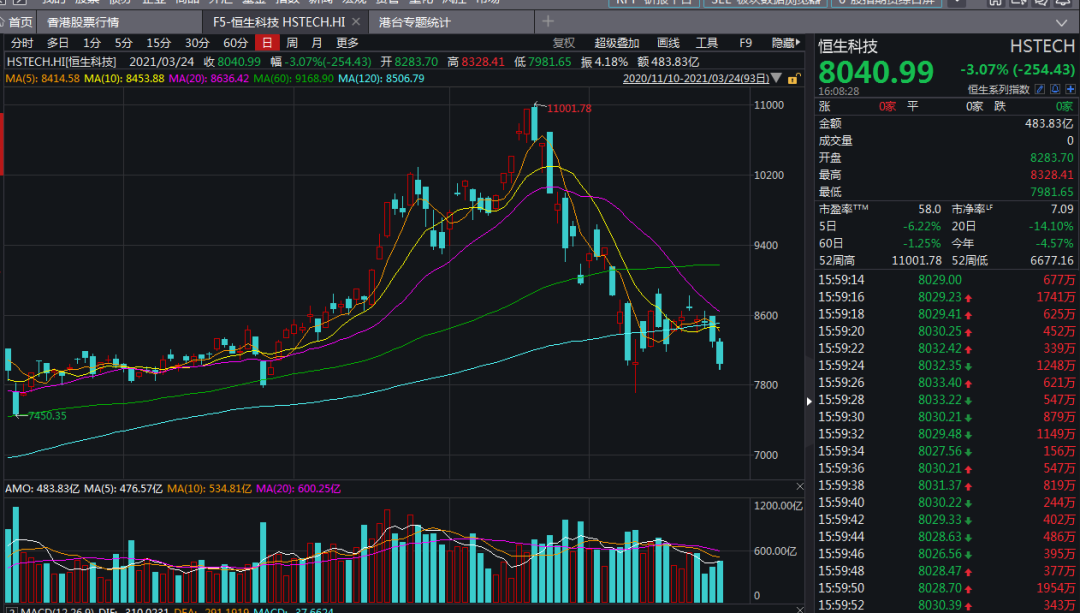Click the AMO MA(10): 534.81亿 label

(209, 488)
